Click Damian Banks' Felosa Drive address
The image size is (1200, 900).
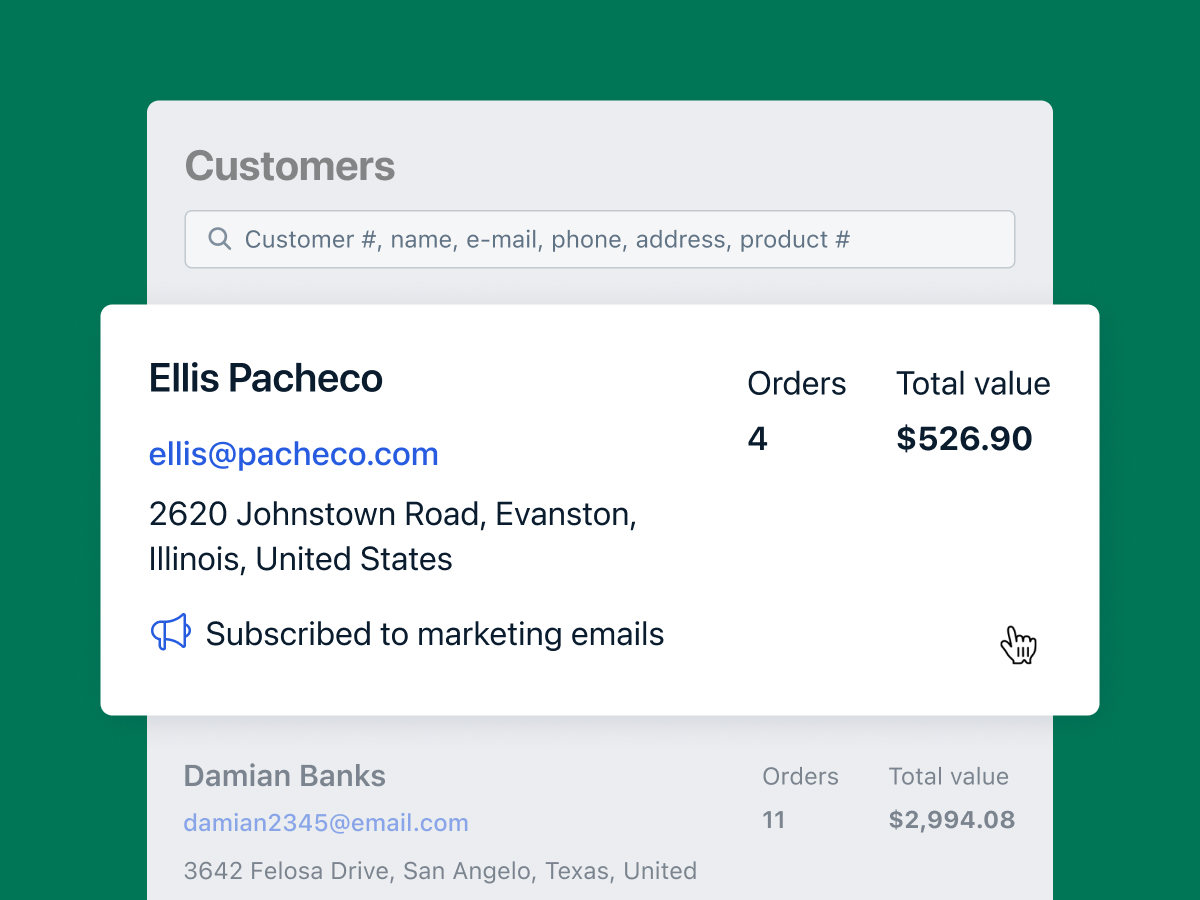440,871
